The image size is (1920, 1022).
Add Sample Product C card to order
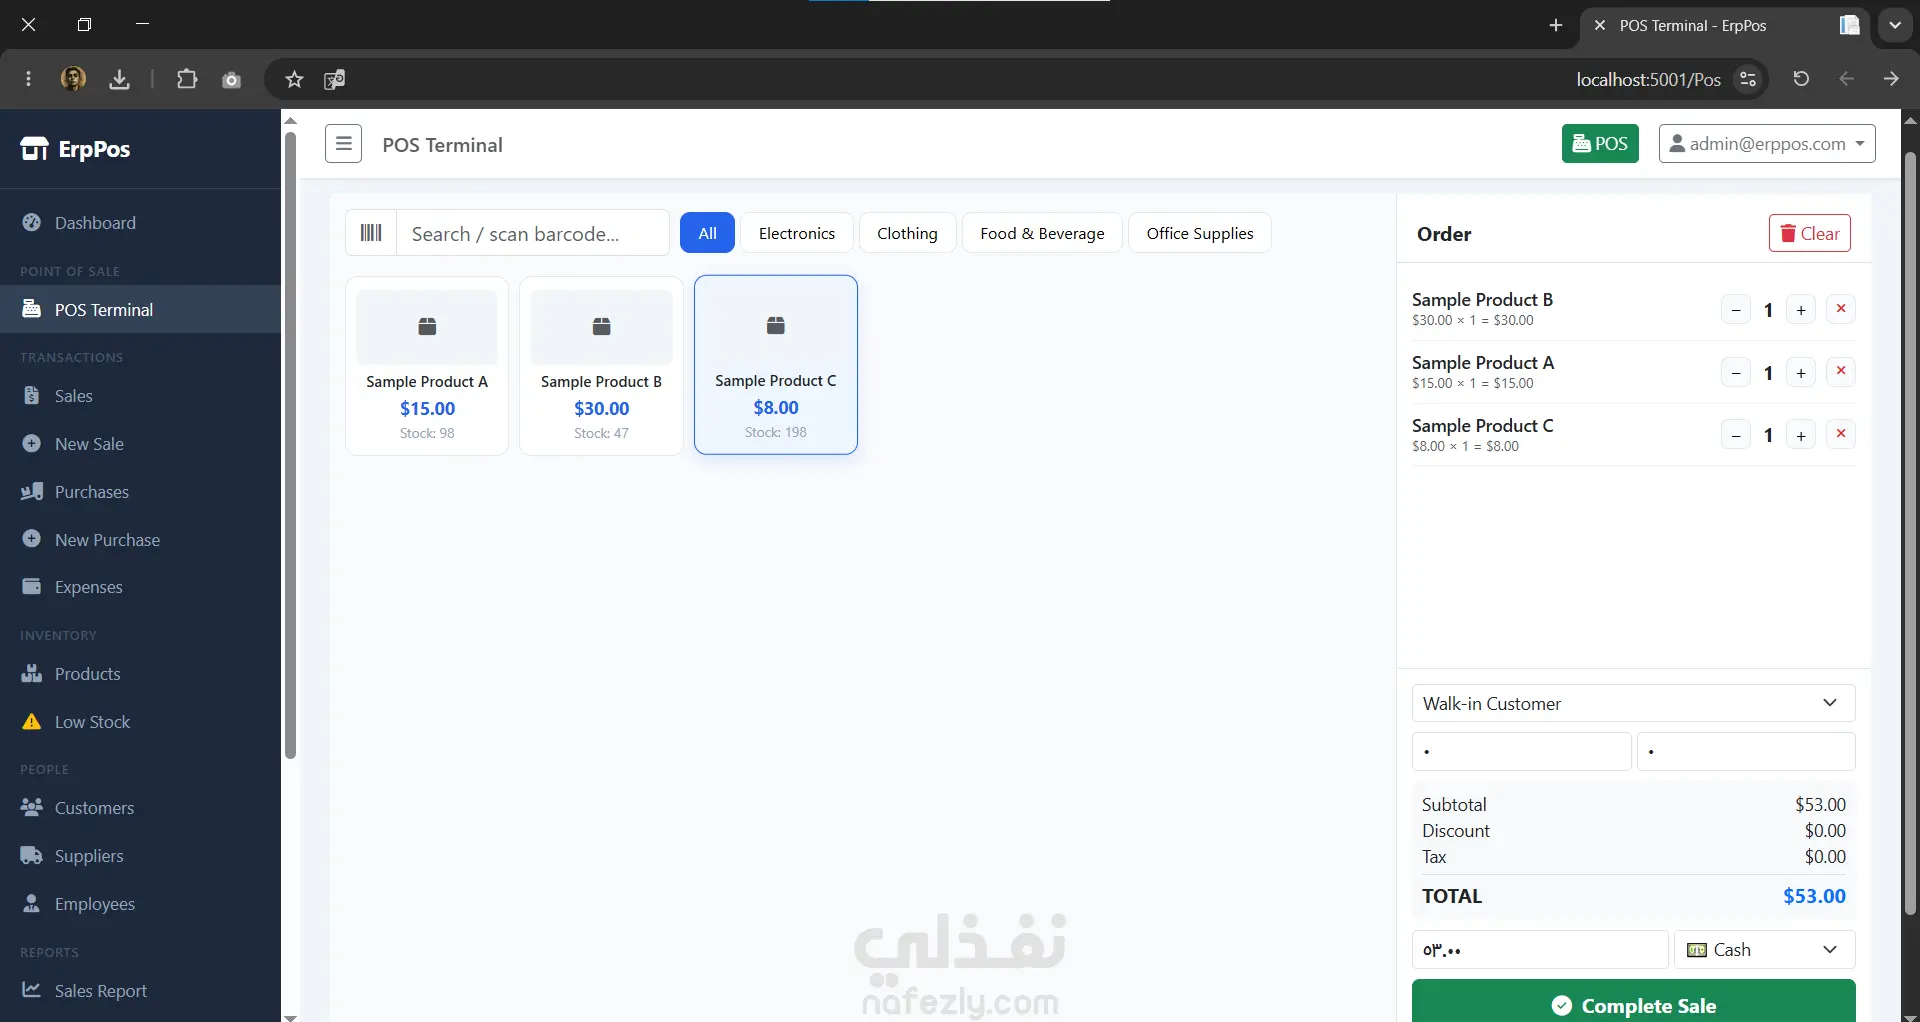coord(776,365)
